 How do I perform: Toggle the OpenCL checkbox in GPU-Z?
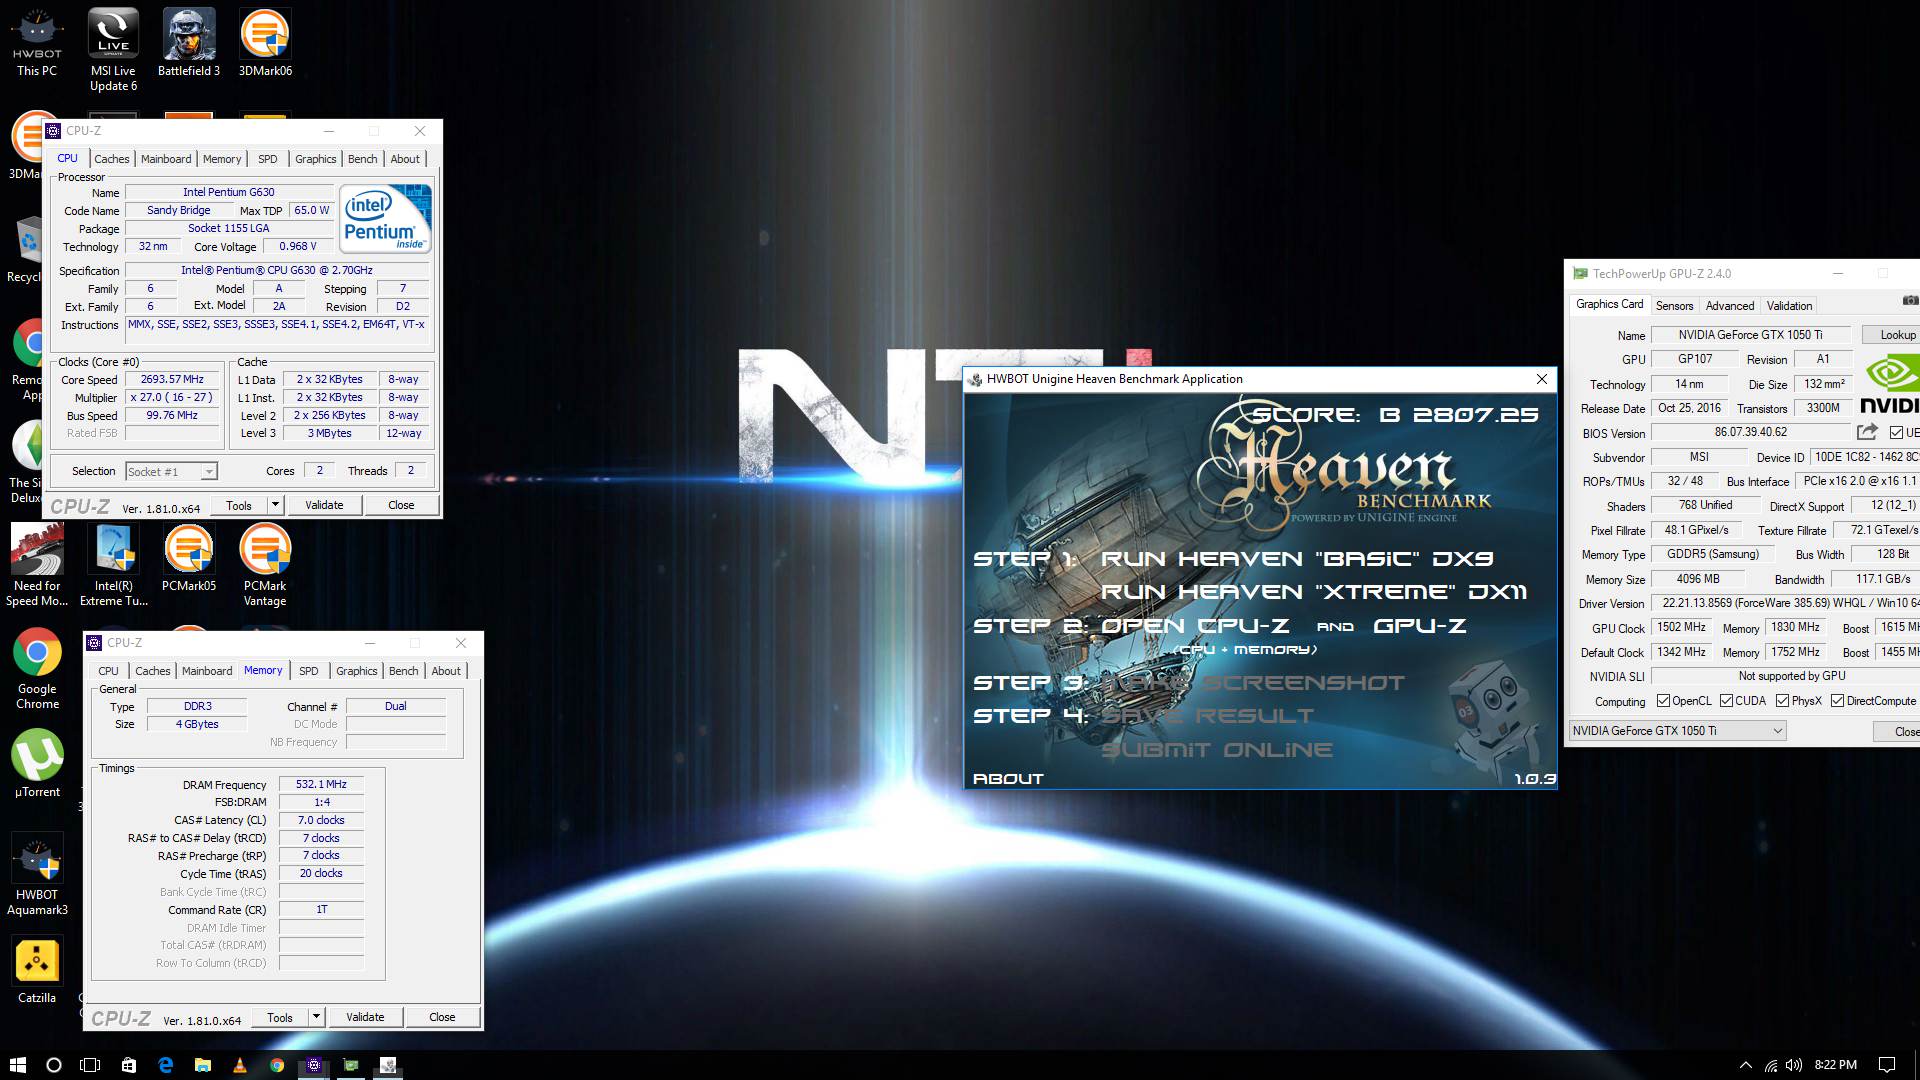(x=1663, y=701)
